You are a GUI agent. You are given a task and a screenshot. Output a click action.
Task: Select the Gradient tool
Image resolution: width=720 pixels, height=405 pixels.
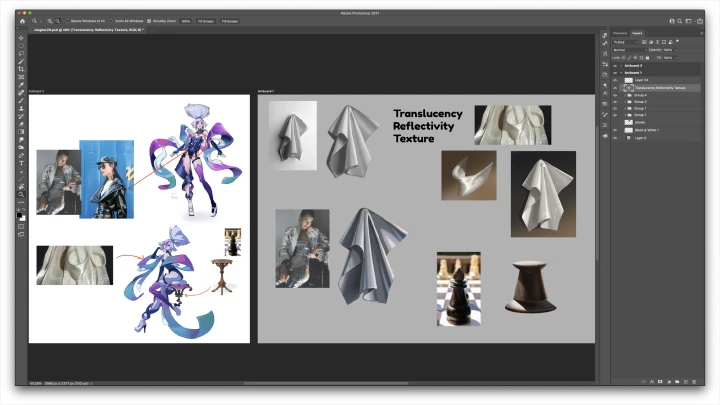click(x=21, y=132)
